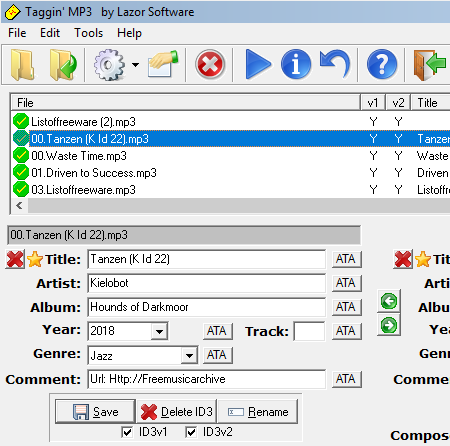This screenshot has width=450, height=446.
Task: Click green check icon beside 03.Listoffreeware.mp3
Action: pos(21,189)
